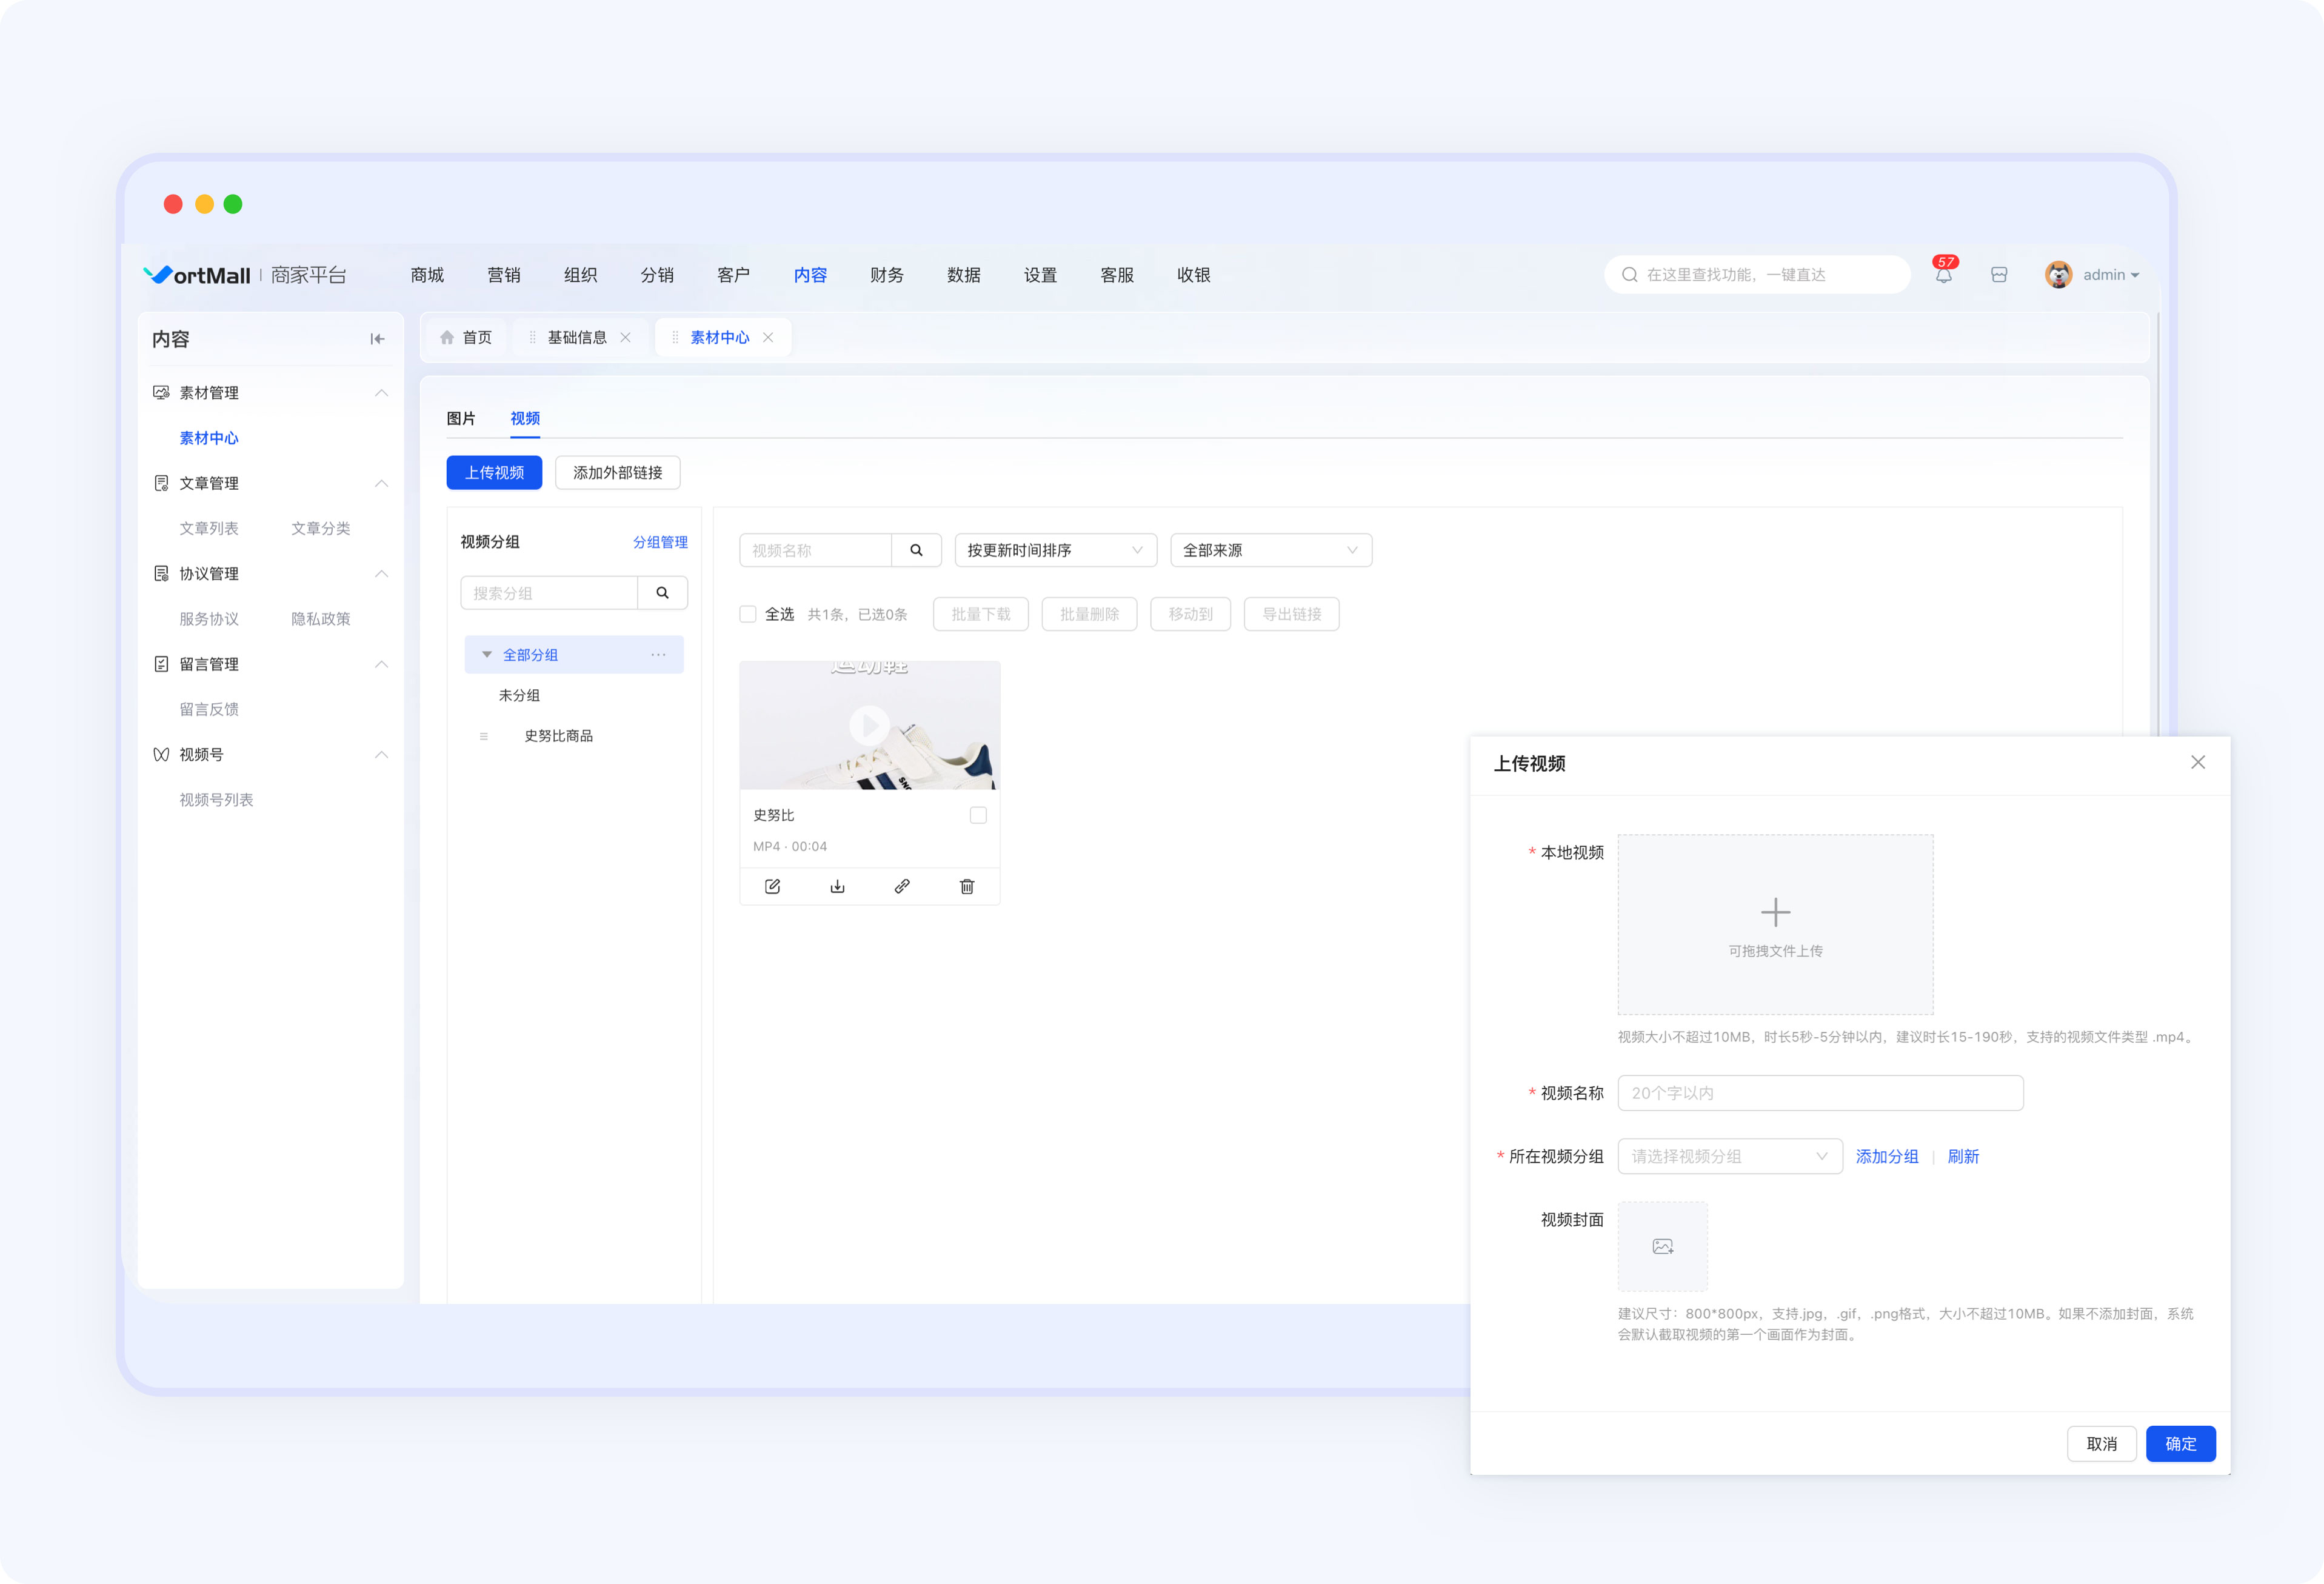Click the drag handle beside 史努比商品
Image resolution: width=2324 pixels, height=1584 pixels.
484,736
